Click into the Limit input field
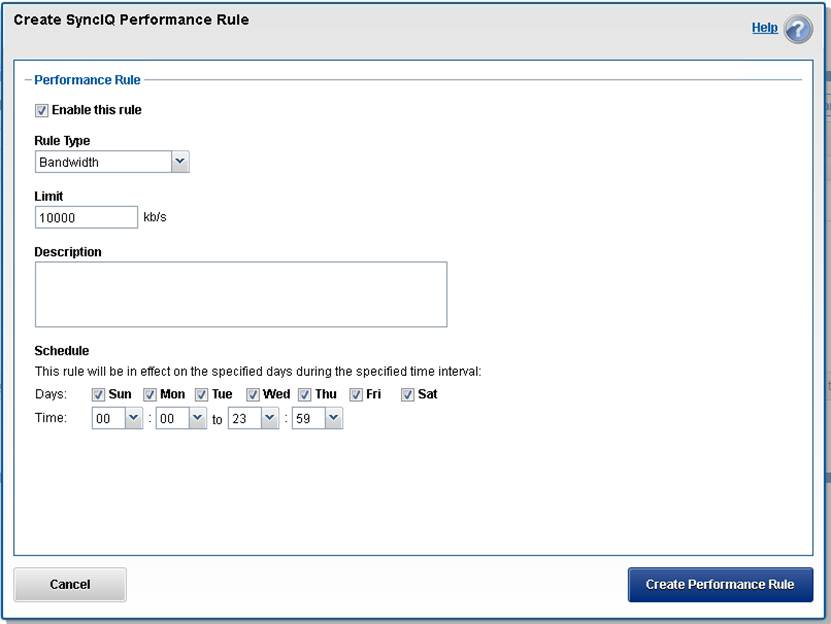Screen dimensions: 831x624 pyautogui.click(x=86, y=217)
